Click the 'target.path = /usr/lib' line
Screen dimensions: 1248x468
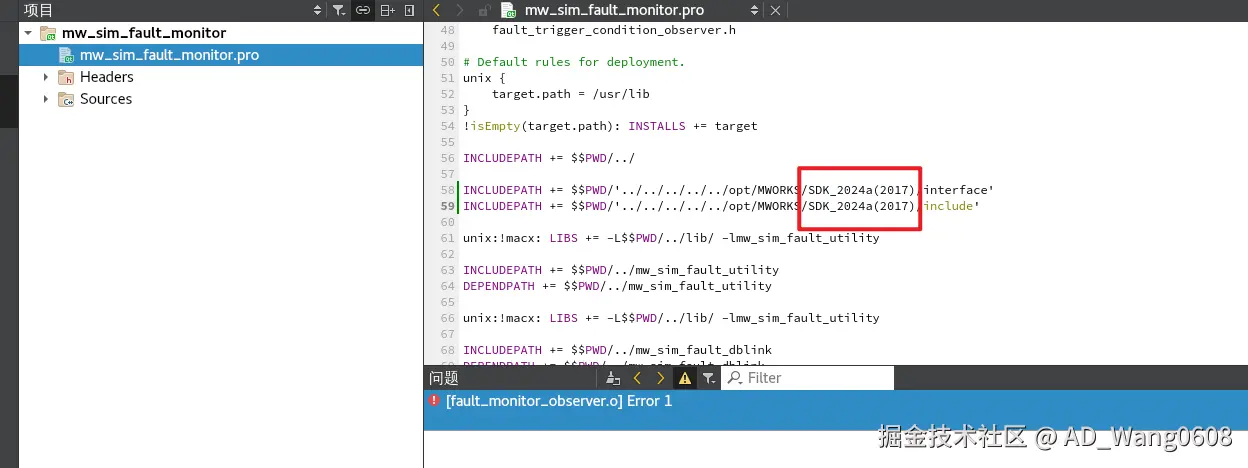(x=571, y=94)
